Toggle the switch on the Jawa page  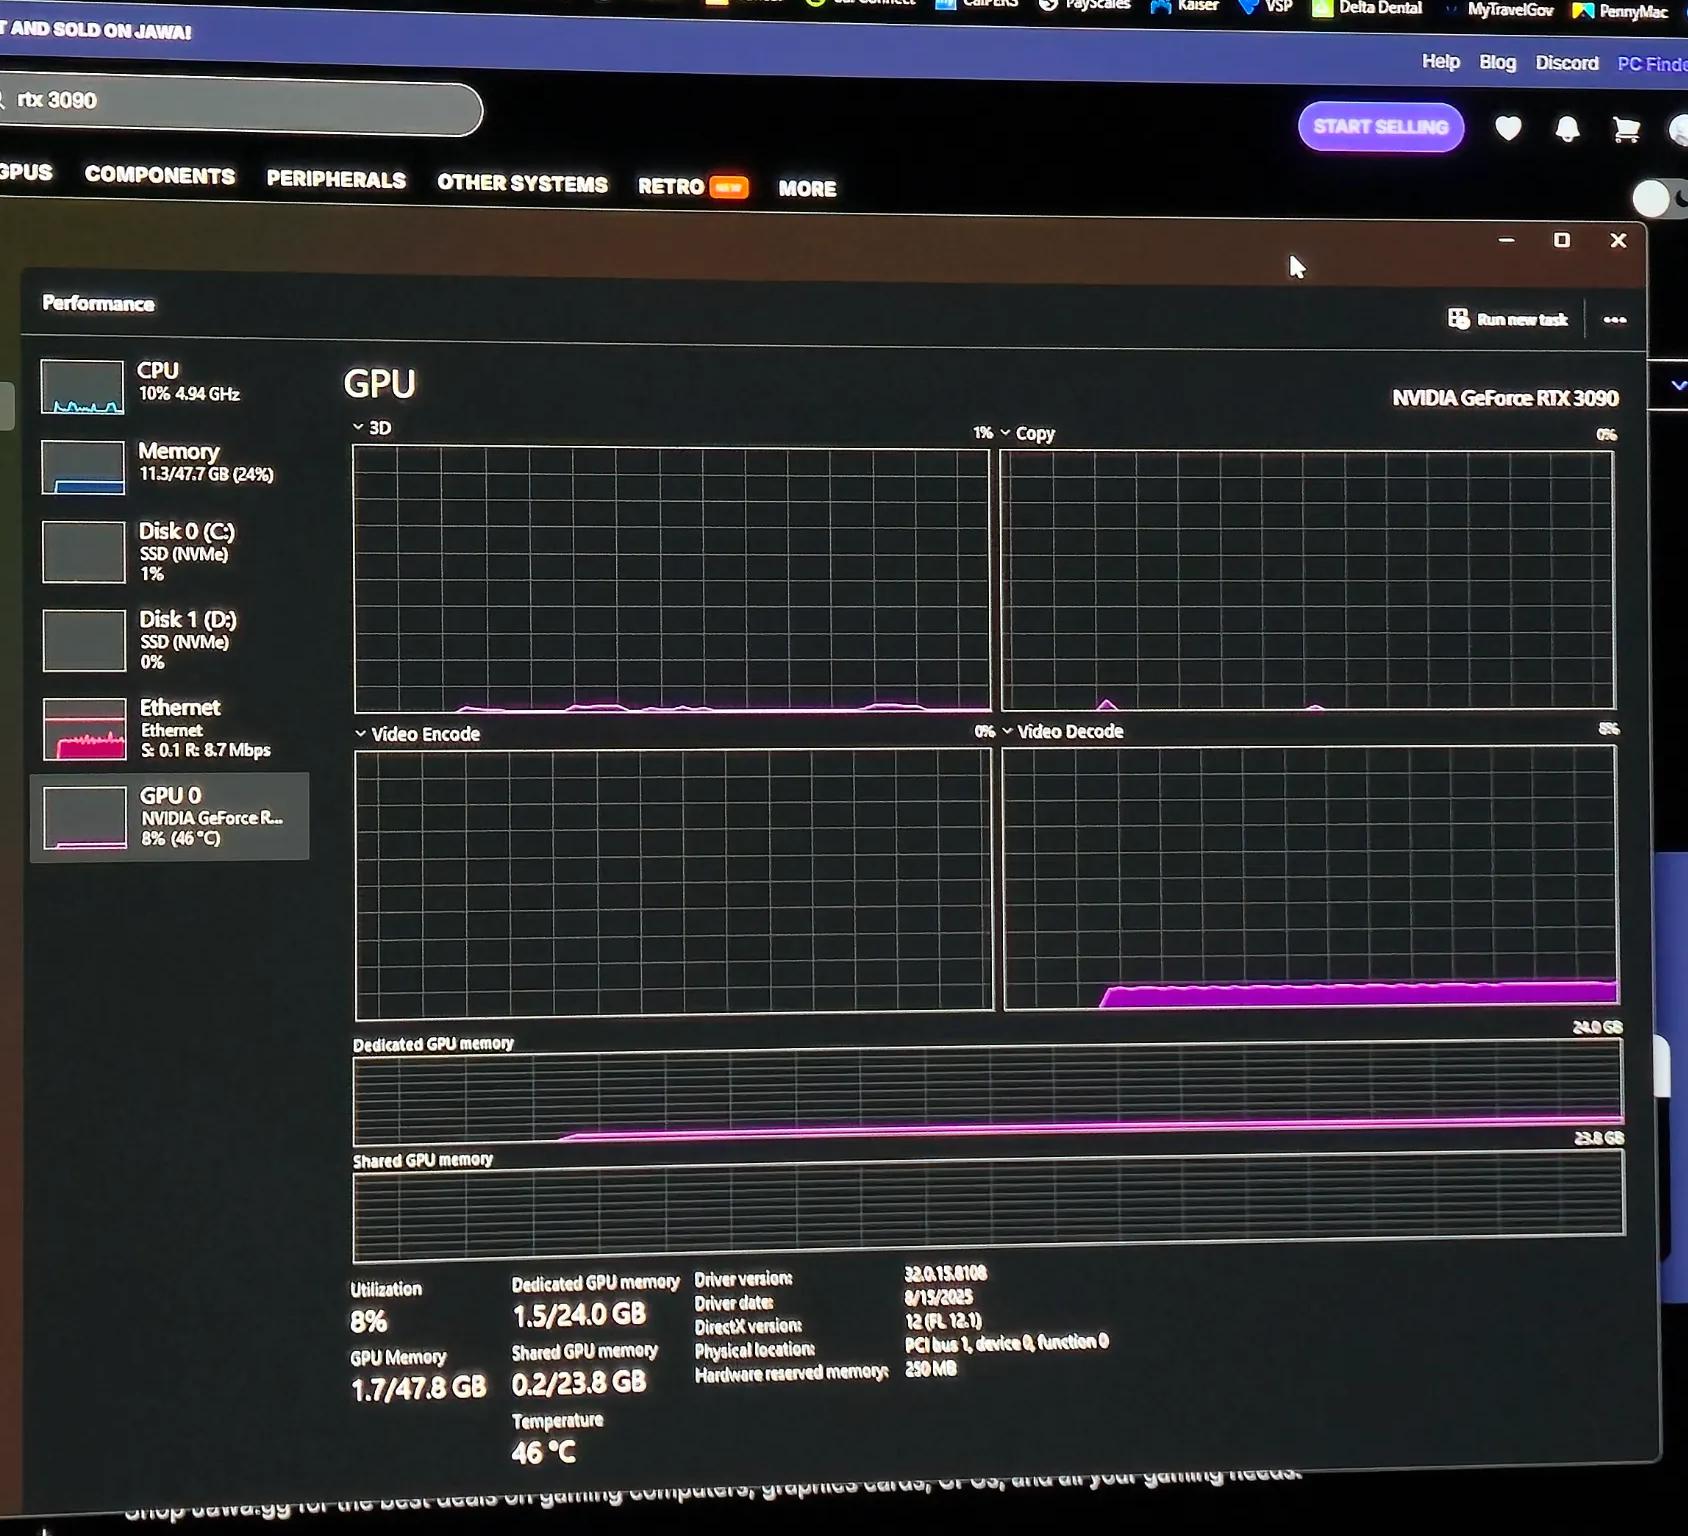click(1660, 199)
